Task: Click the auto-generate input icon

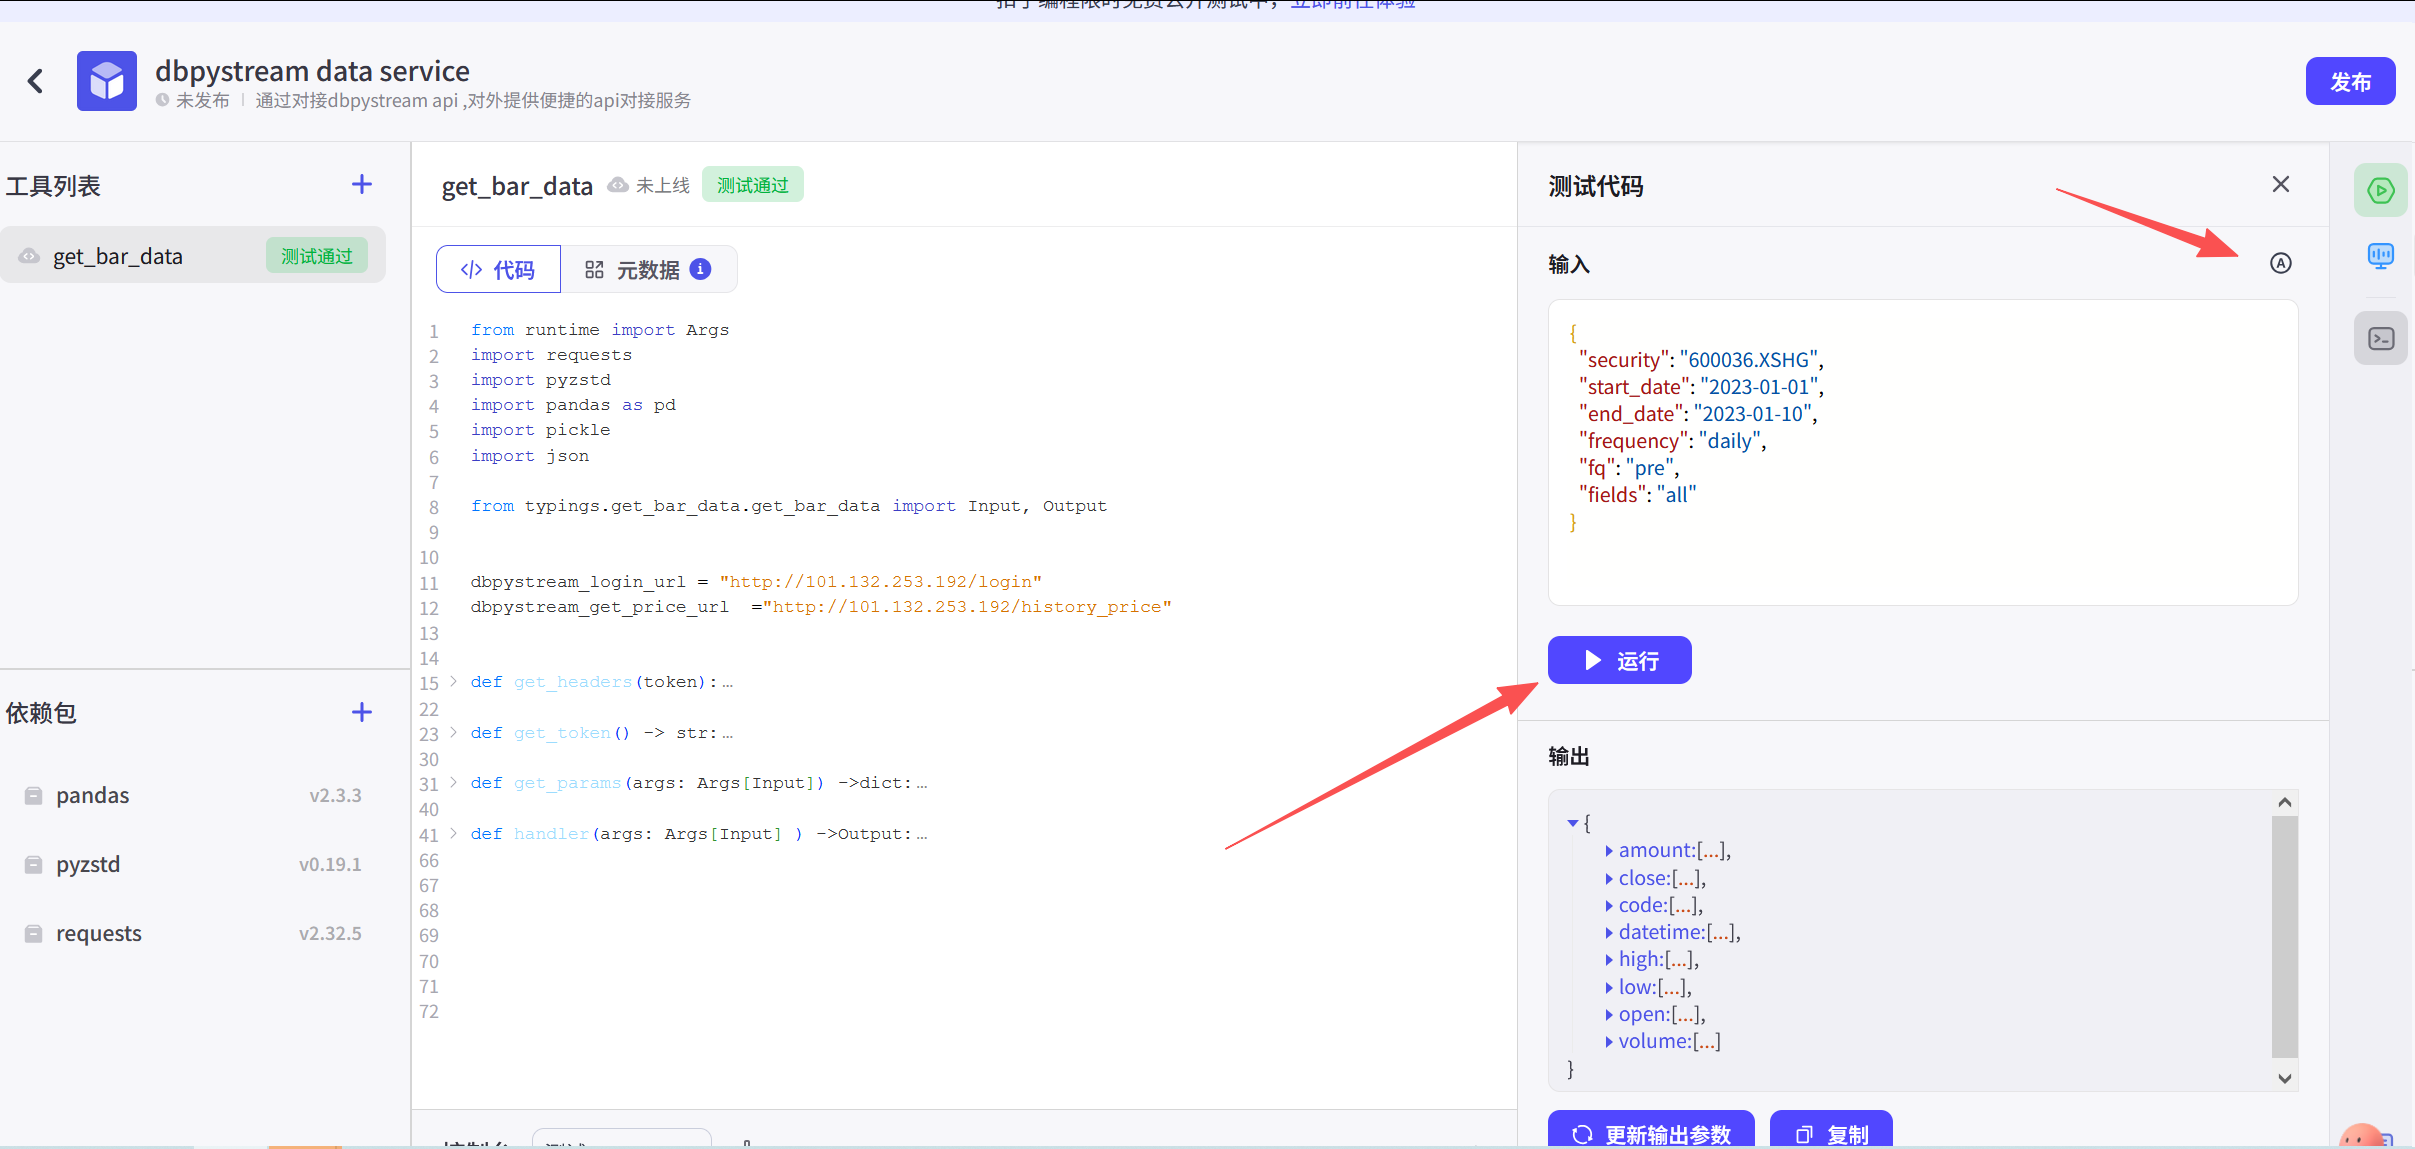Action: point(2280,263)
